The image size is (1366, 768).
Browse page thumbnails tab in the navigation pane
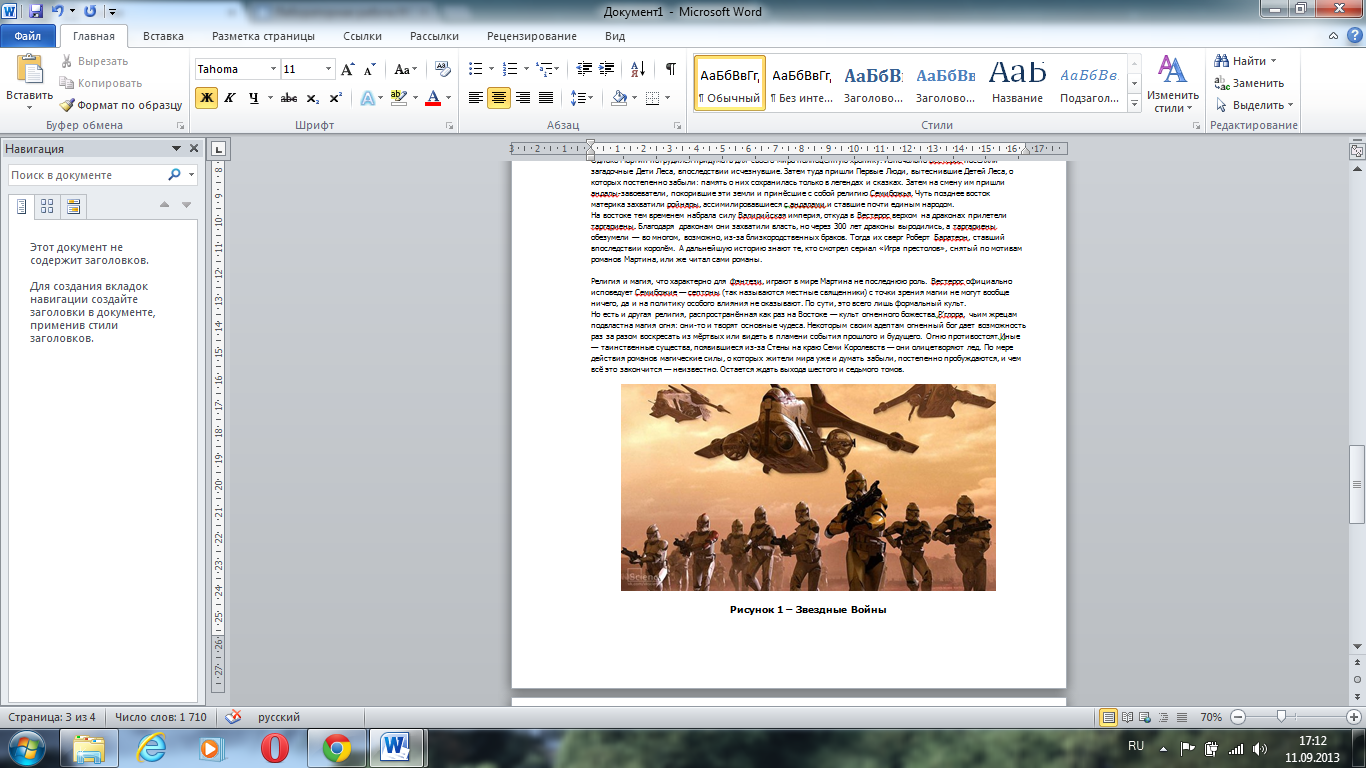point(46,206)
